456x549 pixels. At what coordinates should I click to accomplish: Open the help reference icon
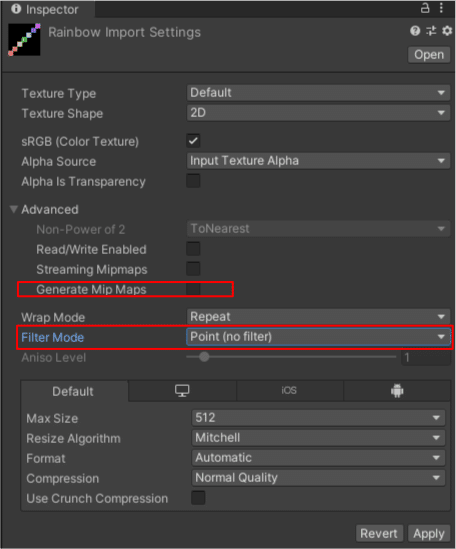[x=415, y=31]
